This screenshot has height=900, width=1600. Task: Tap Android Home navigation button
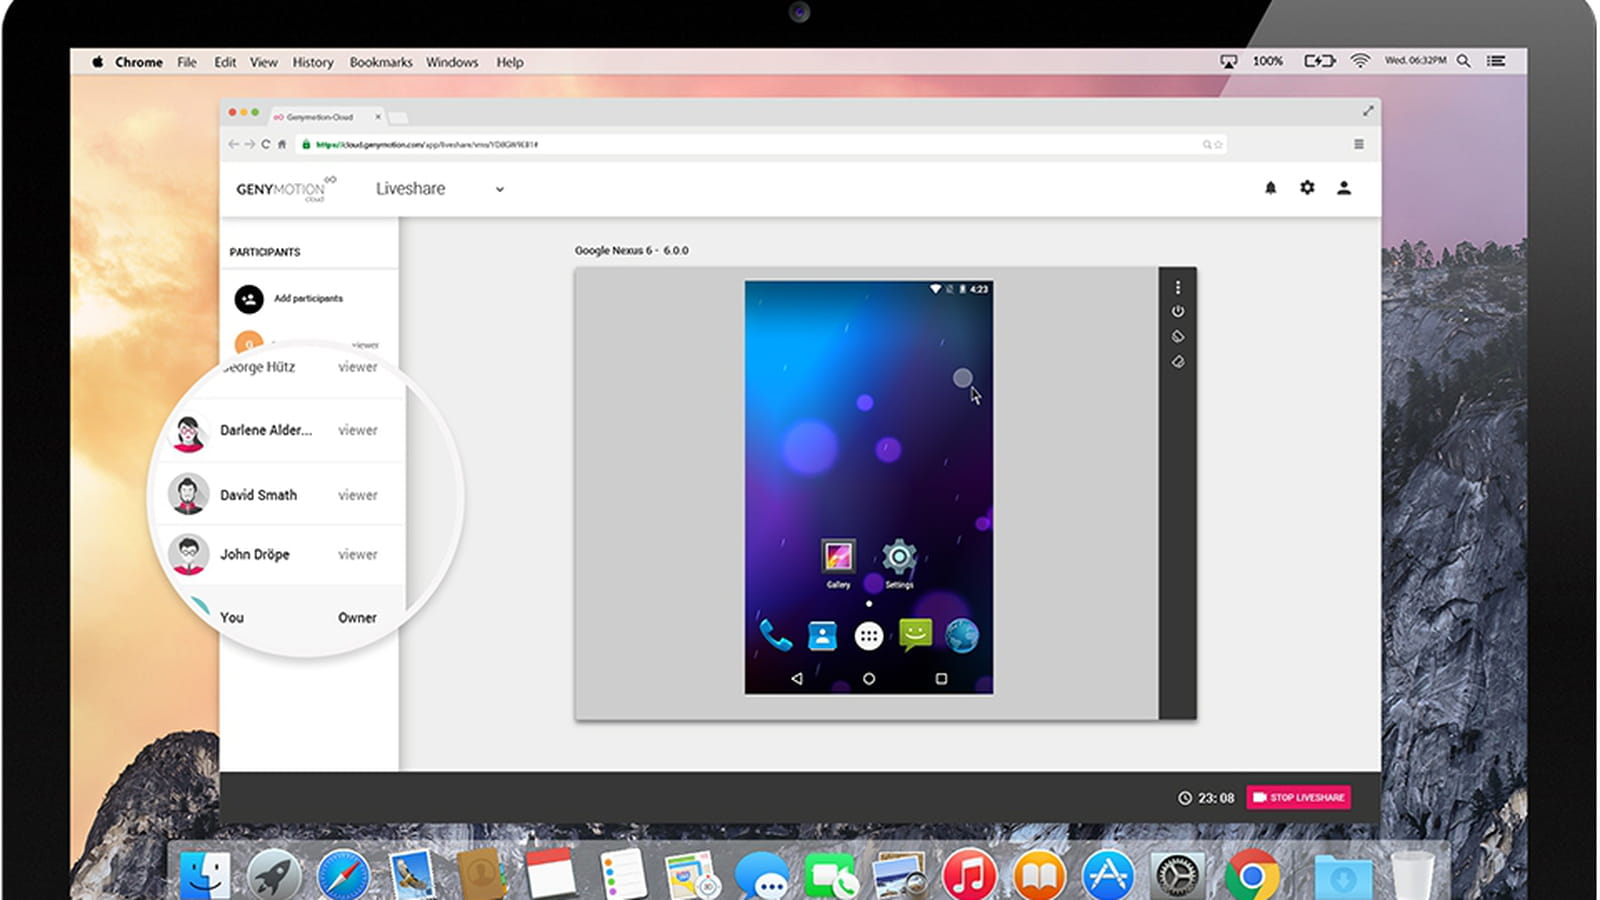point(869,678)
